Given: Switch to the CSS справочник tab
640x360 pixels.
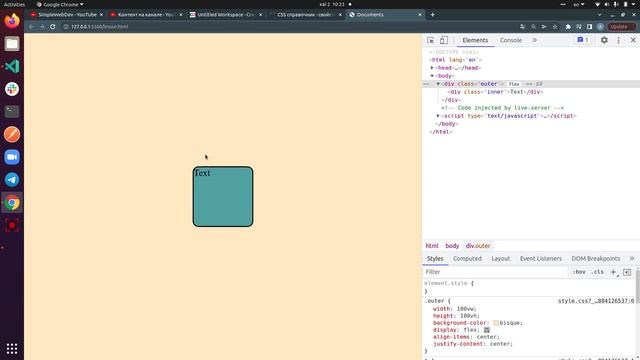Looking at the screenshot, I should coord(305,15).
